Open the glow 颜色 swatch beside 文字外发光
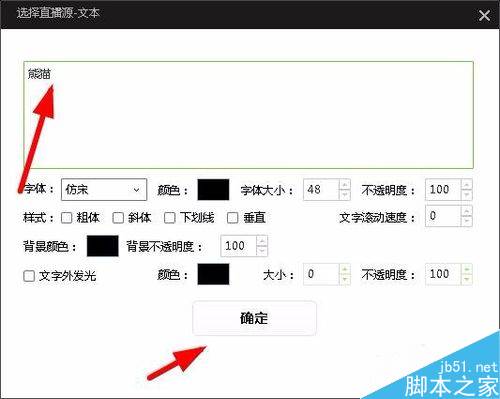 [213, 274]
